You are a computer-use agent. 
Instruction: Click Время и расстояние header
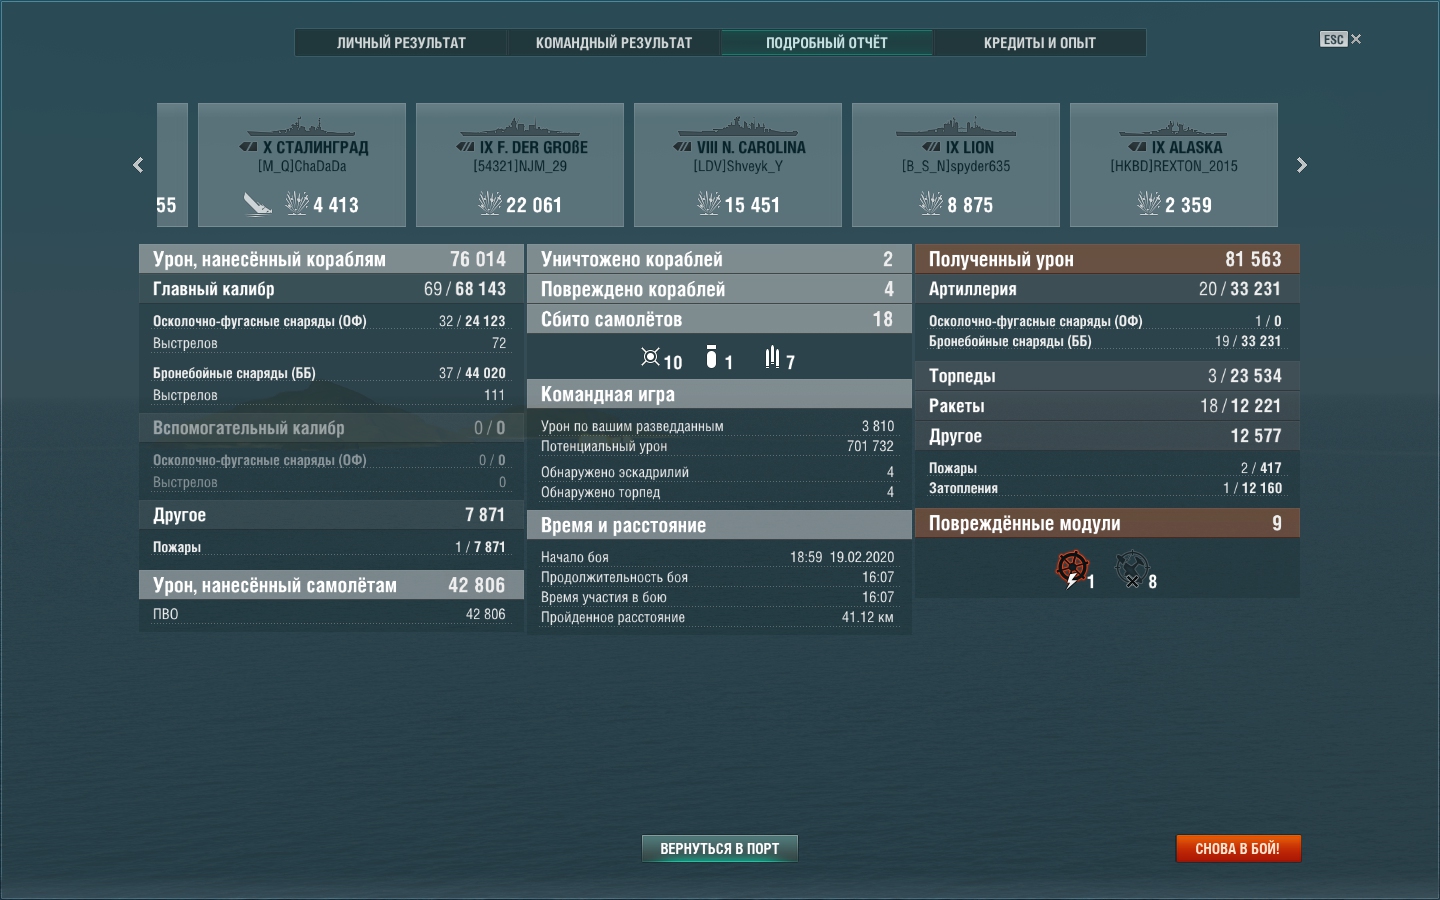719,525
